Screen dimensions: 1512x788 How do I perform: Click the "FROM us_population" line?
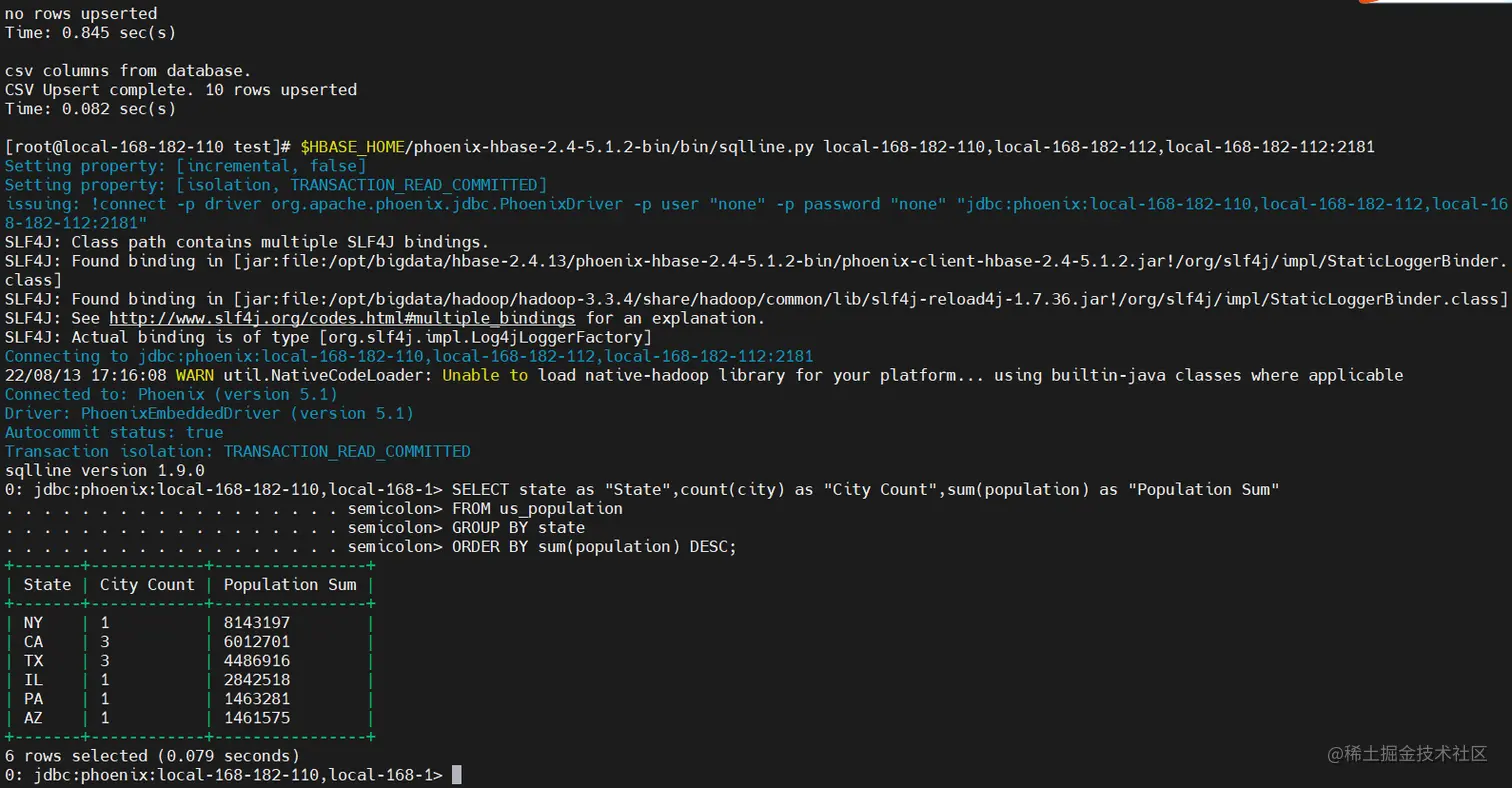tap(314, 508)
